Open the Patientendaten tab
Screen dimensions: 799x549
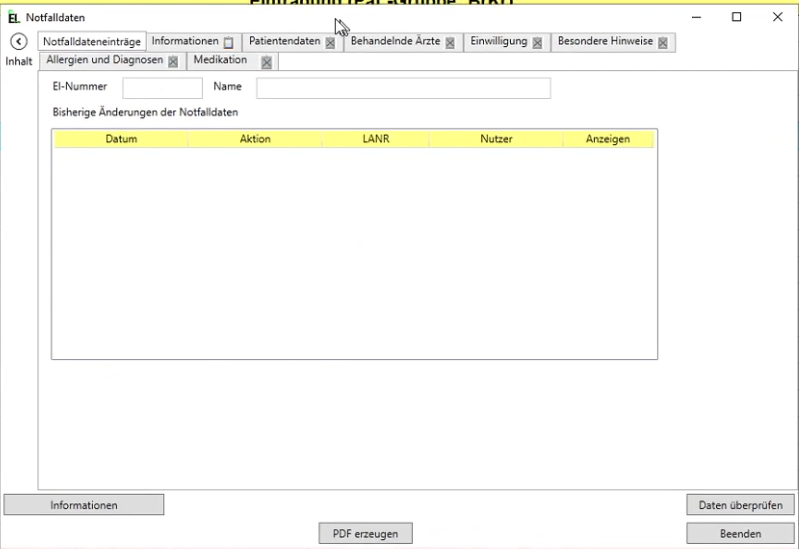click(x=284, y=42)
